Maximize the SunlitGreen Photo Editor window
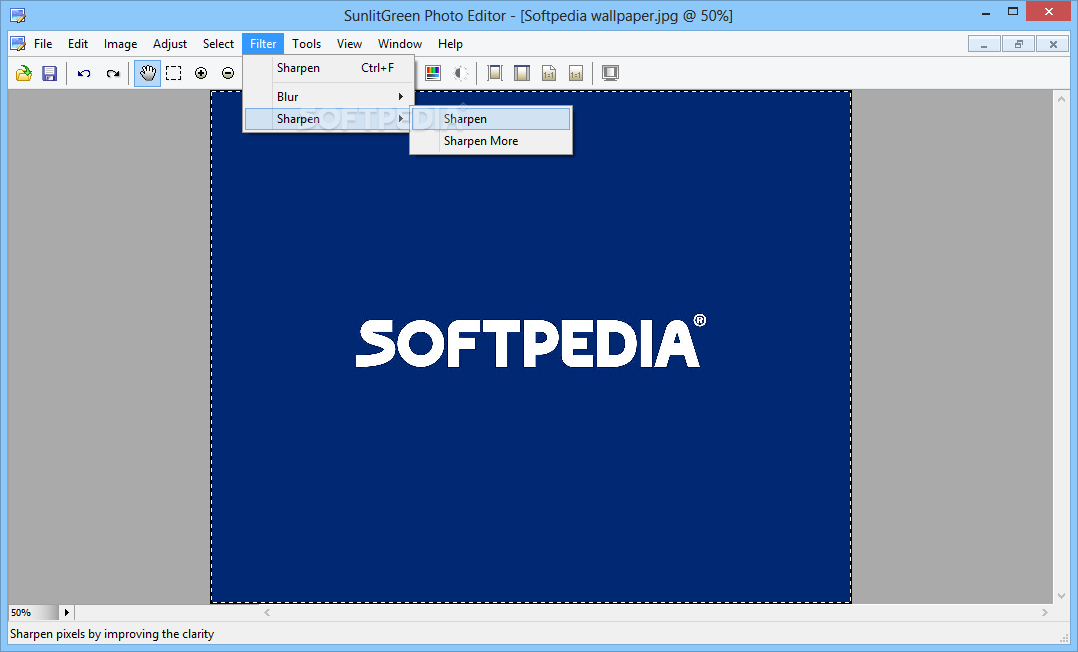 tap(1013, 12)
